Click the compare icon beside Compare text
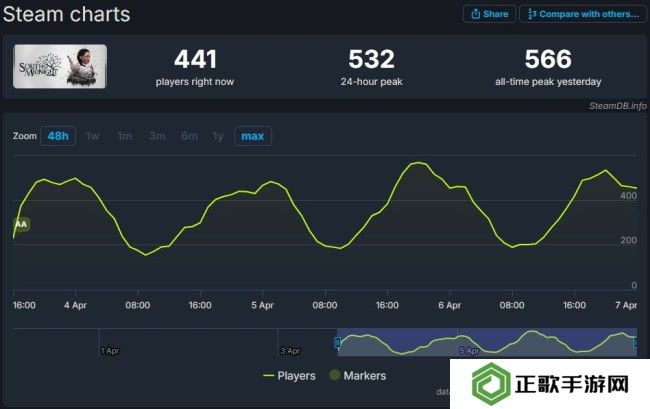650x409 pixels. coord(532,14)
